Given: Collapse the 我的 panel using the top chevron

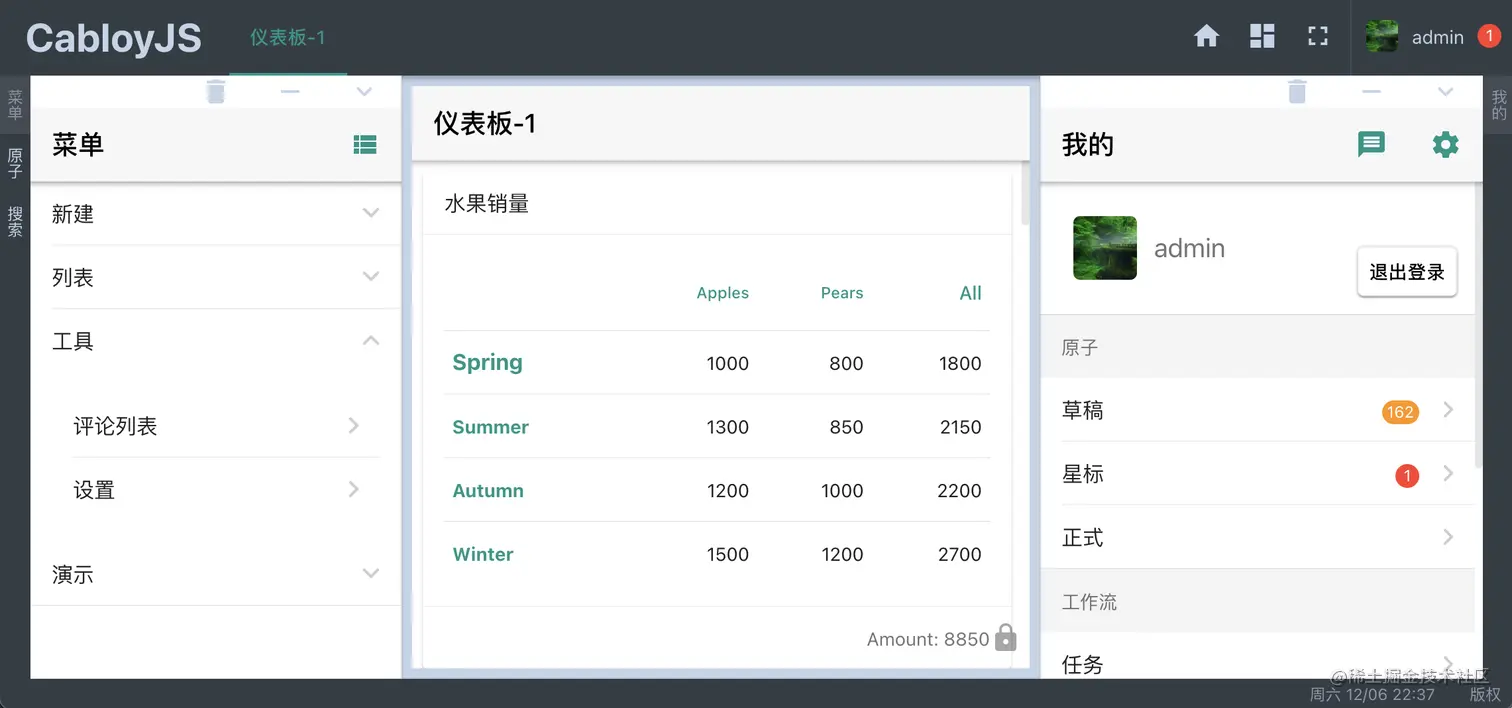Looking at the screenshot, I should click(1445, 92).
